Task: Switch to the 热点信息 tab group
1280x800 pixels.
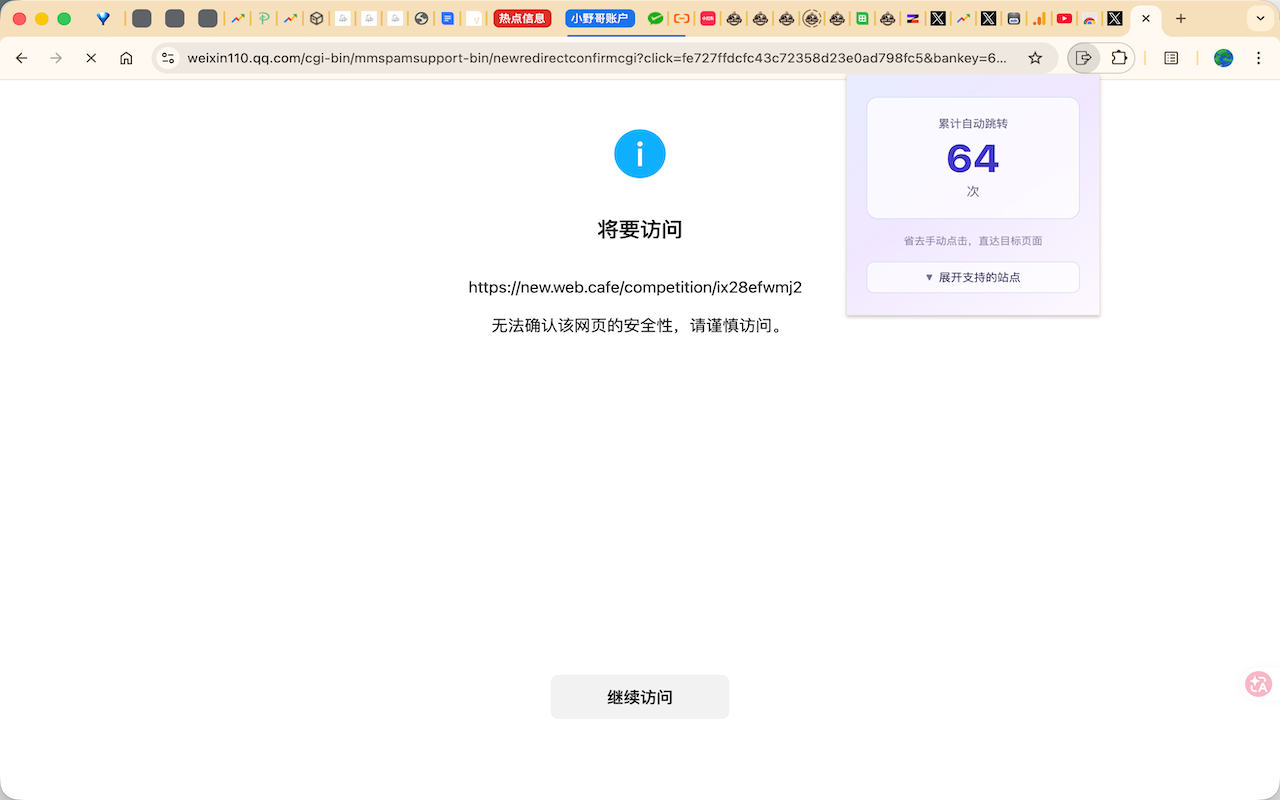Action: click(522, 18)
